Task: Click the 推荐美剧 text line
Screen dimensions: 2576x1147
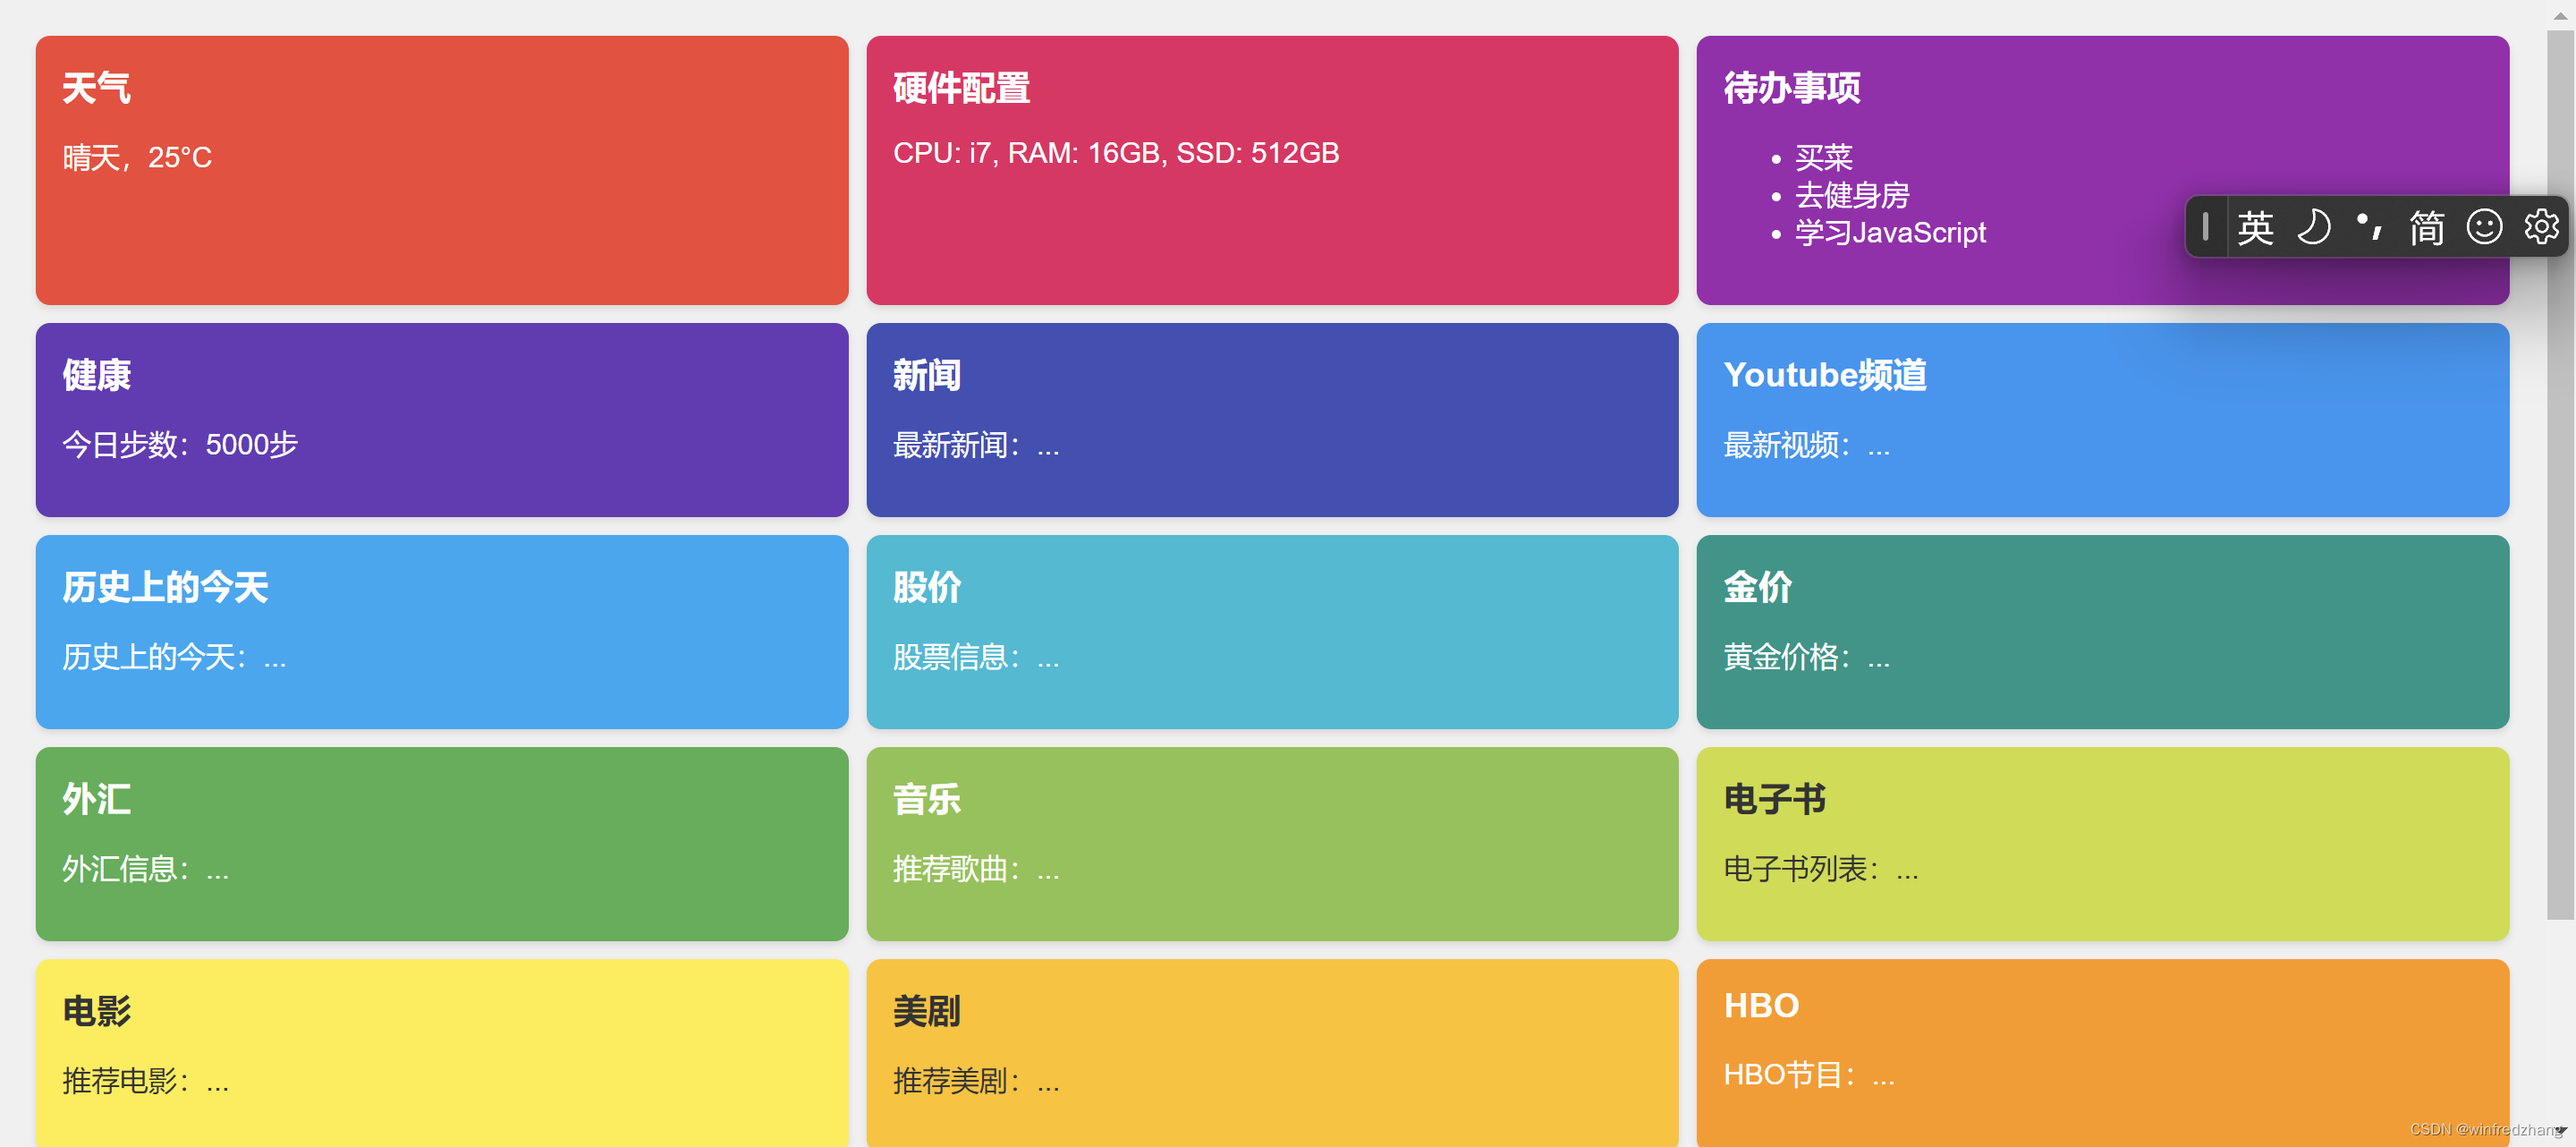Action: tap(976, 1080)
